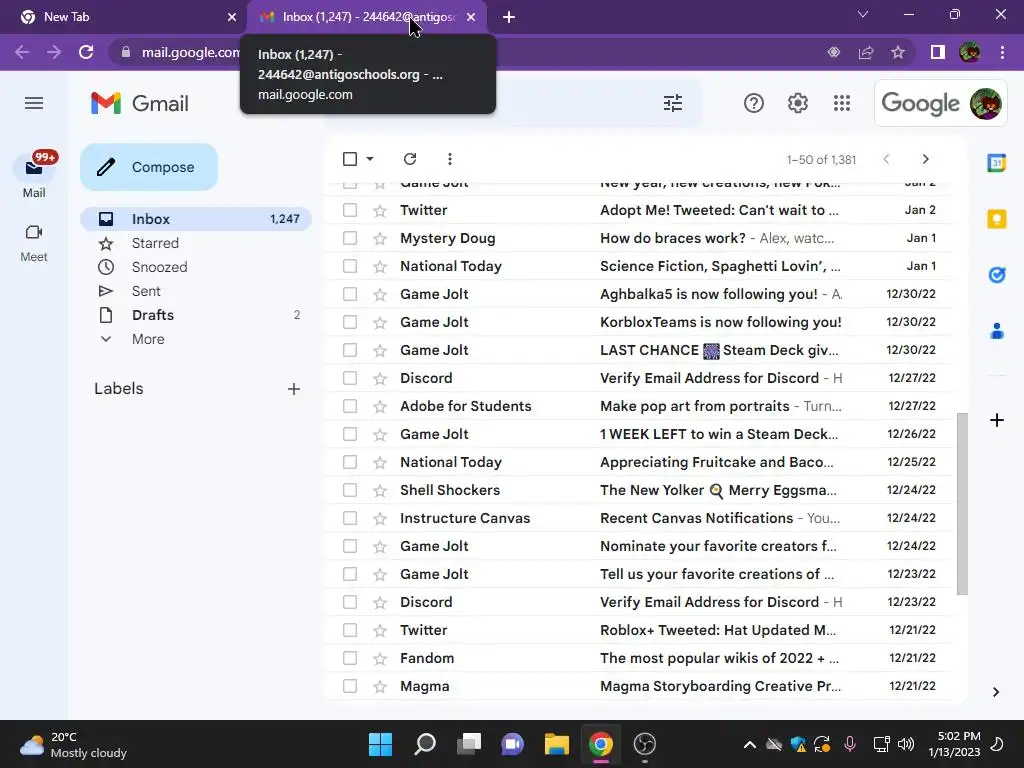
Task: Check the Twitter Adopt Me email
Action: click(350, 210)
